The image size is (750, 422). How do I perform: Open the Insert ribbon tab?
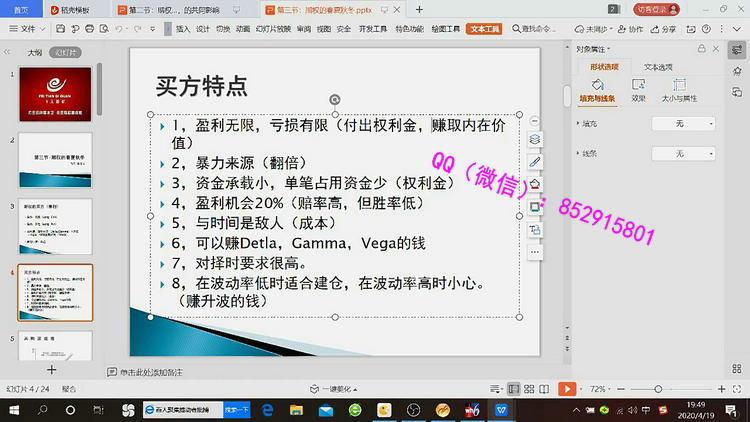(183, 29)
